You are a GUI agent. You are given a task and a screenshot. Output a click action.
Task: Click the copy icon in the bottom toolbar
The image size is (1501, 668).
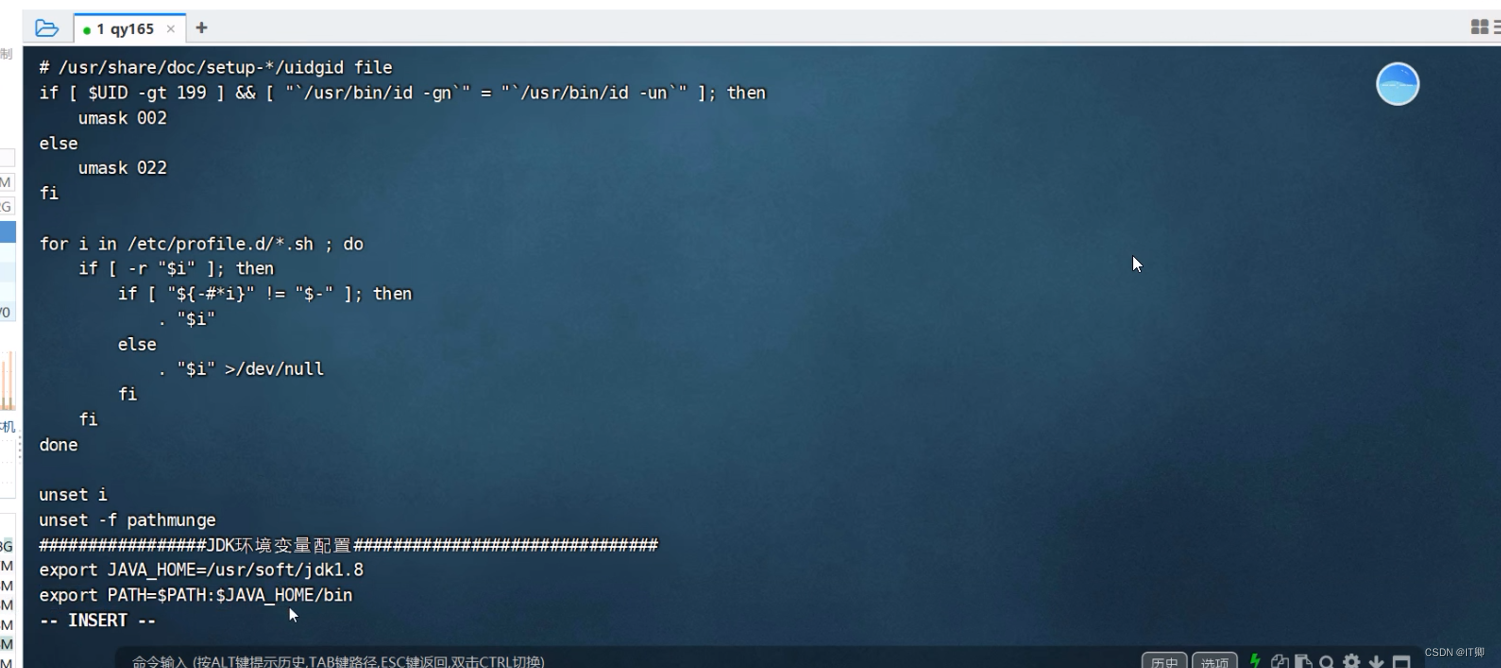(x=1281, y=661)
